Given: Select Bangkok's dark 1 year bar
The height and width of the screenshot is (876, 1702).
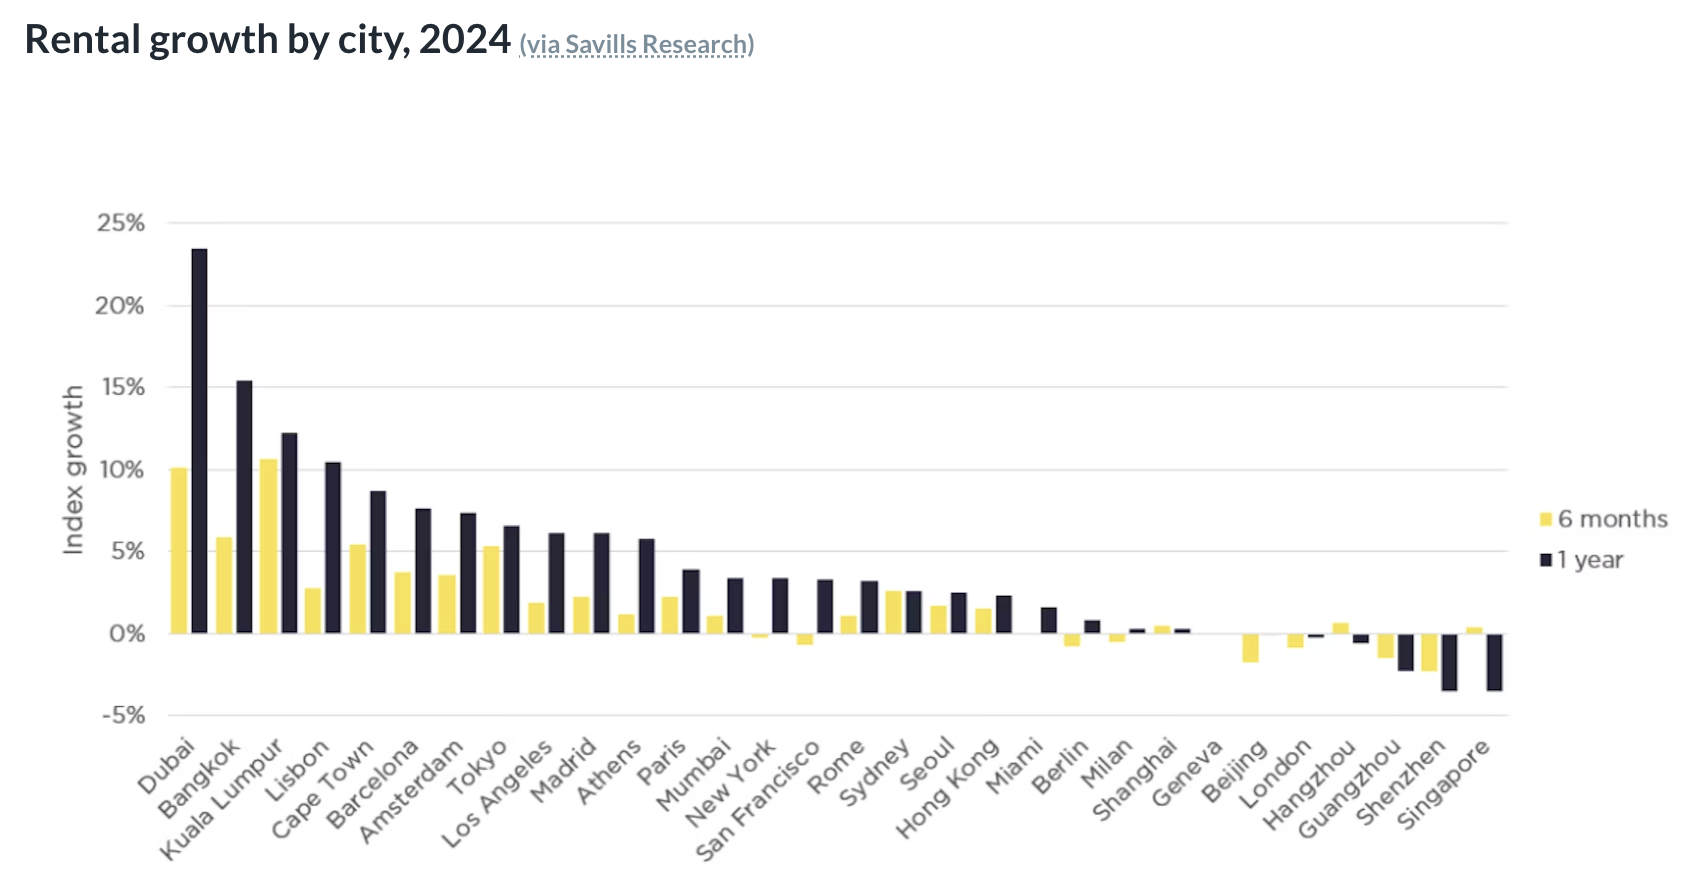Looking at the screenshot, I should pyautogui.click(x=244, y=506).
